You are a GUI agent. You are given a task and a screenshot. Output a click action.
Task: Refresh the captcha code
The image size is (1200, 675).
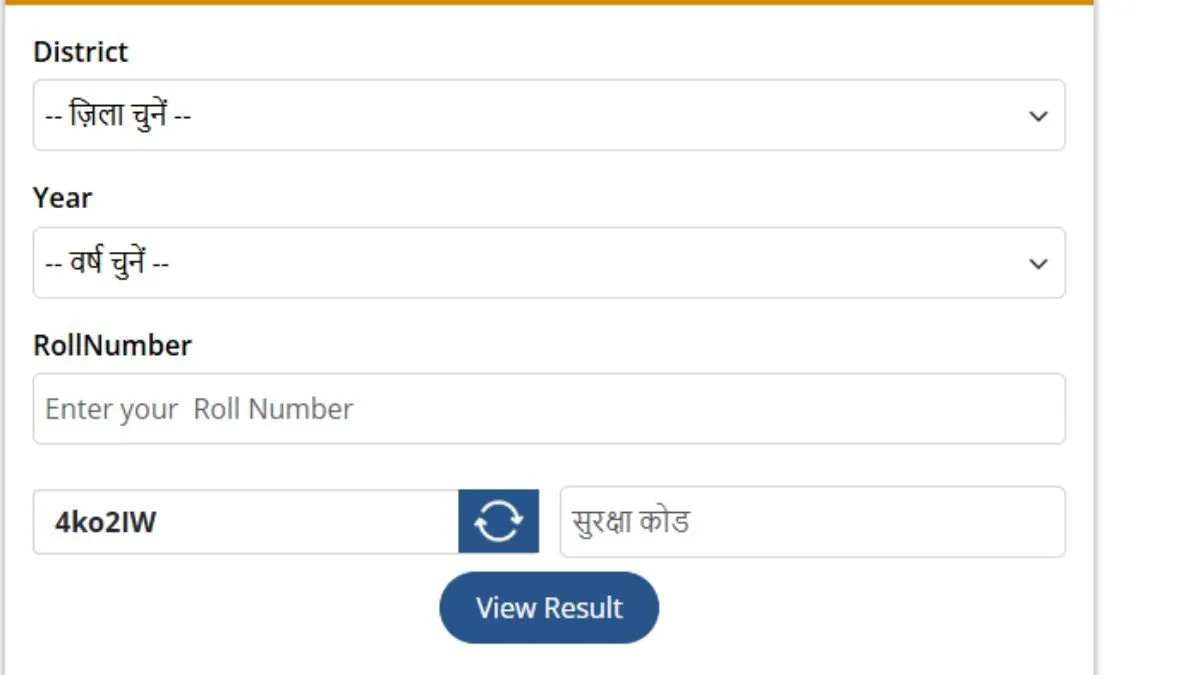tap(498, 521)
